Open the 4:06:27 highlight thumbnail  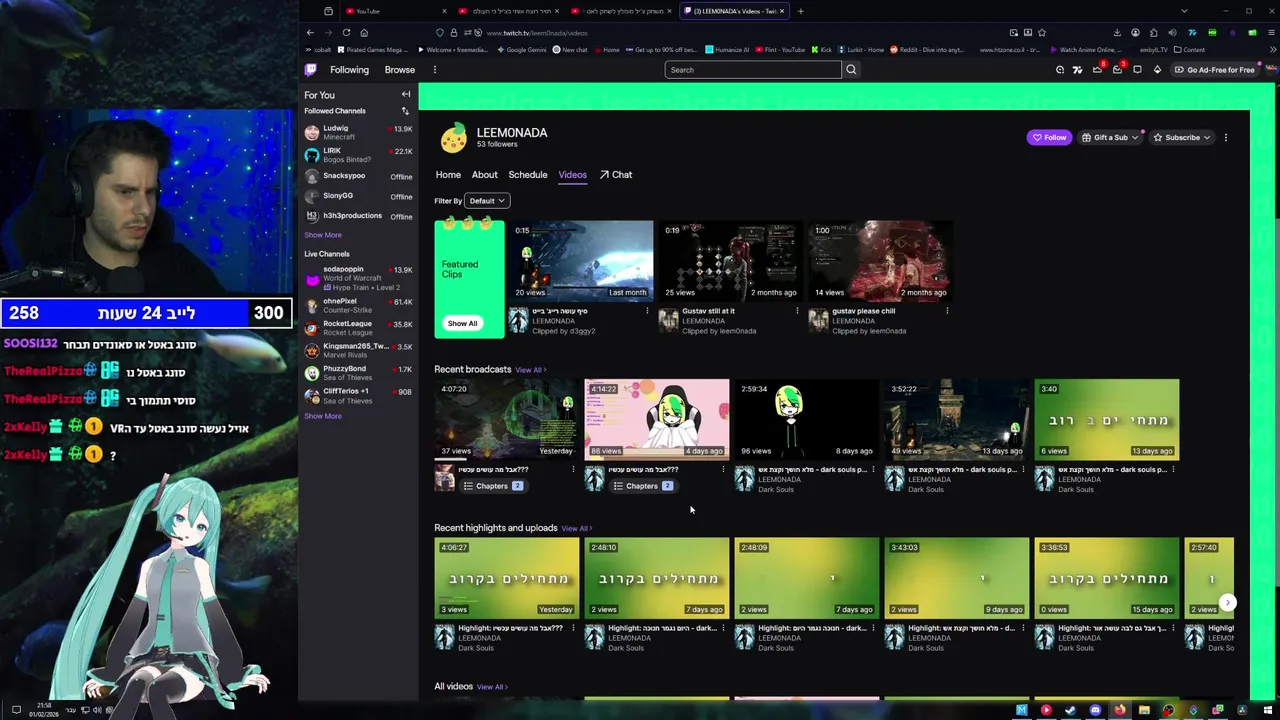click(507, 578)
